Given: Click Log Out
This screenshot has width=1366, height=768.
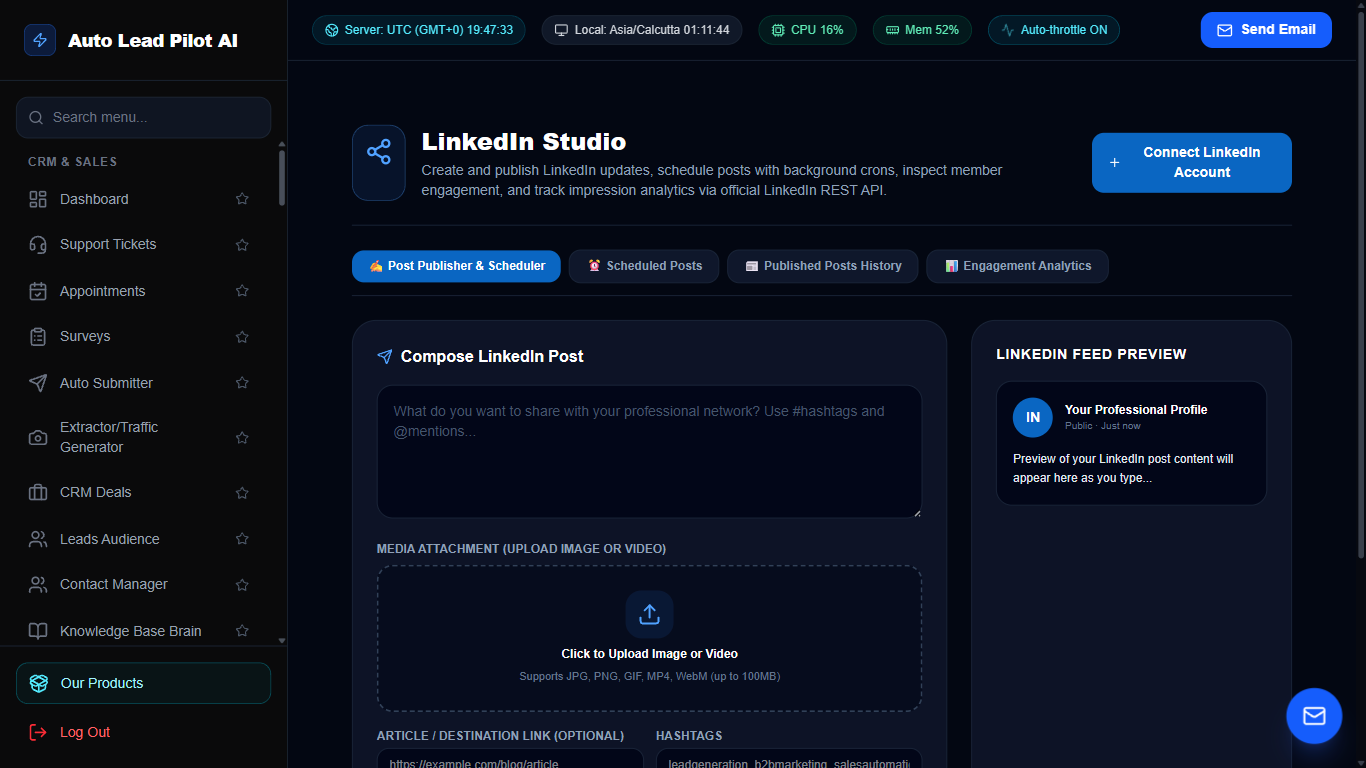Looking at the screenshot, I should pyautogui.click(x=143, y=732).
